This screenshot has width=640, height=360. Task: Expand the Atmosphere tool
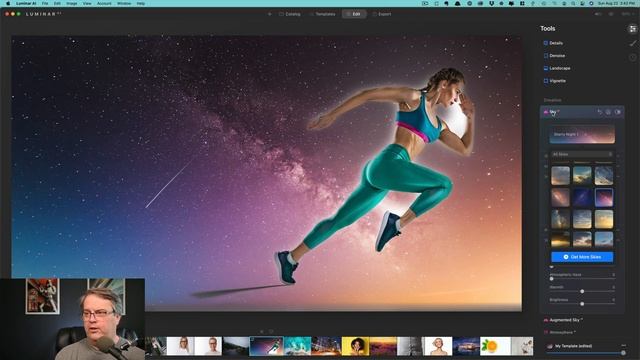(x=560, y=332)
